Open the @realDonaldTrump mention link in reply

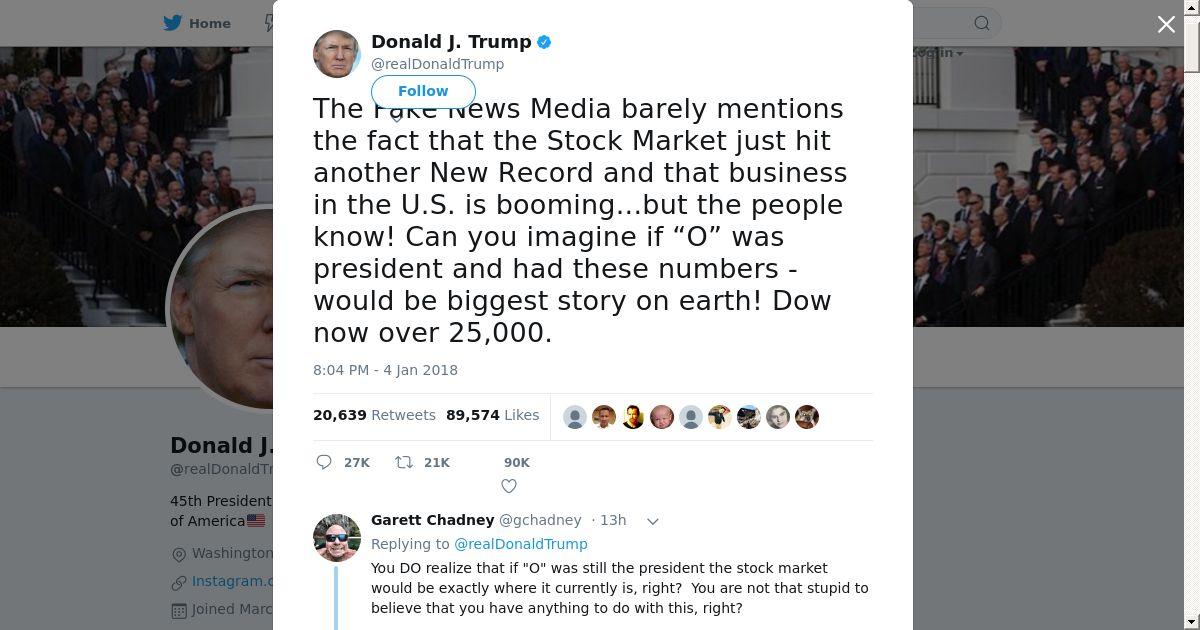521,544
